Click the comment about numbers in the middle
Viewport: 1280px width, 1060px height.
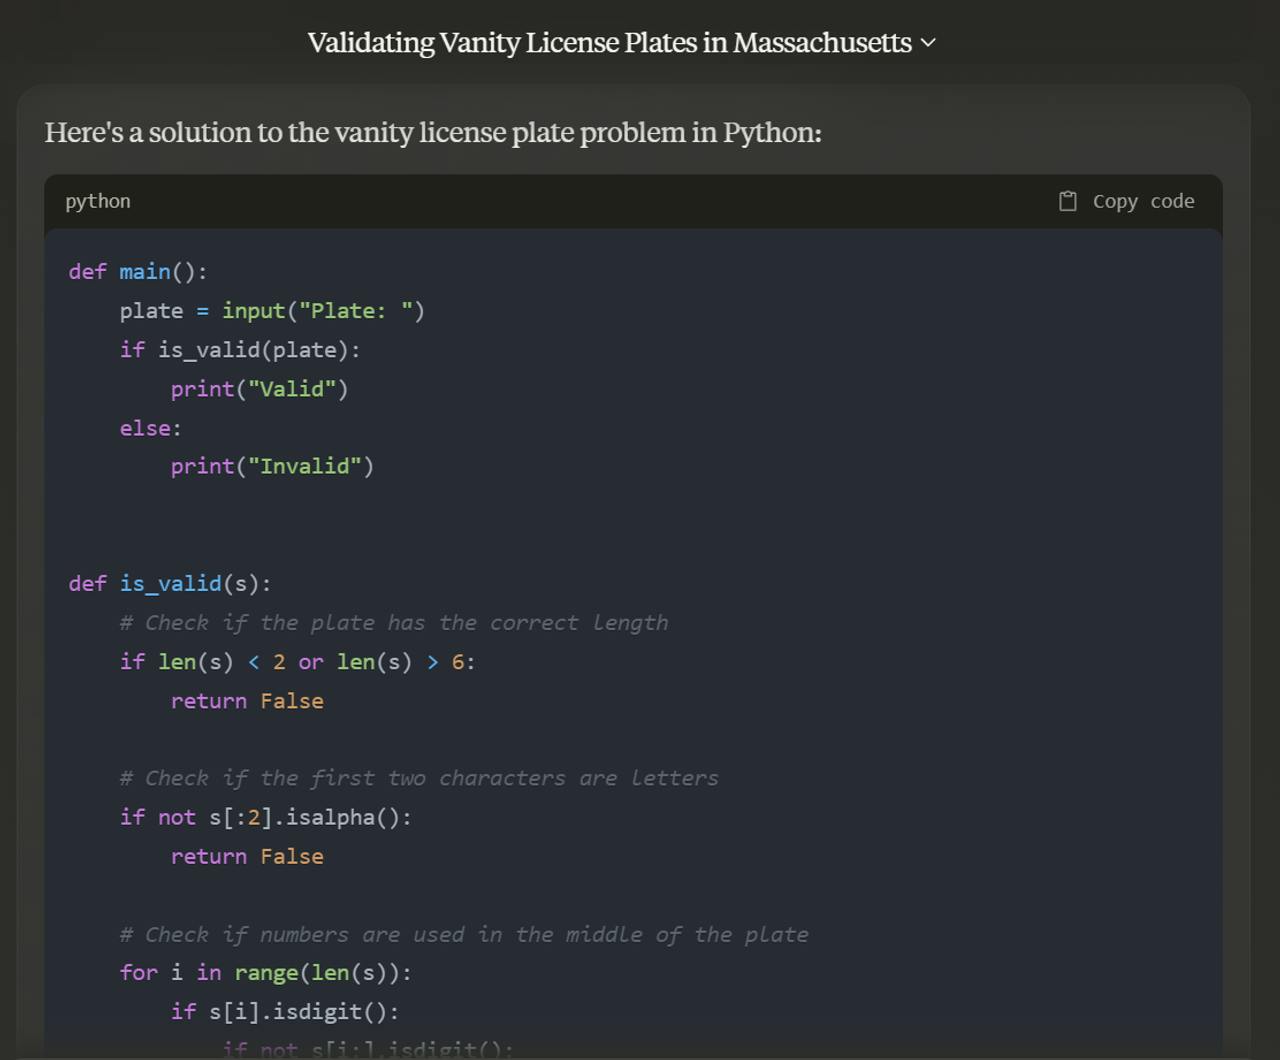click(x=464, y=934)
